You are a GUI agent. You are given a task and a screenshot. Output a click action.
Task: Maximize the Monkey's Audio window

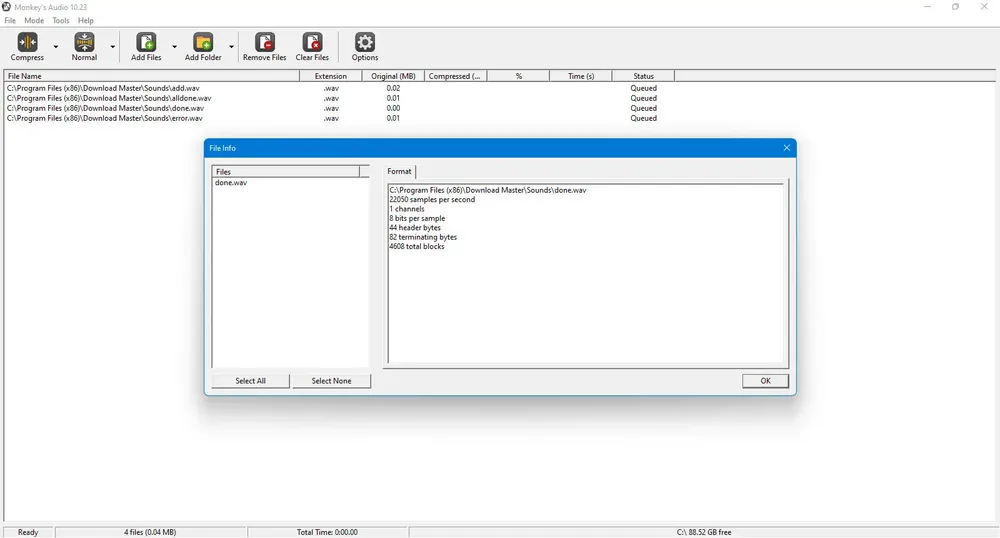pos(955,6)
